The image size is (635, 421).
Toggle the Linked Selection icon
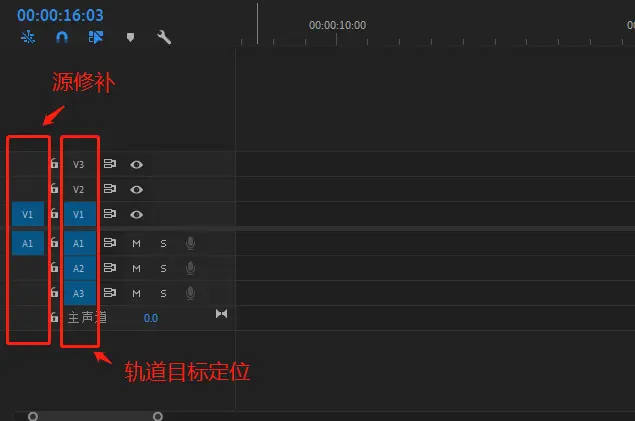[96, 37]
